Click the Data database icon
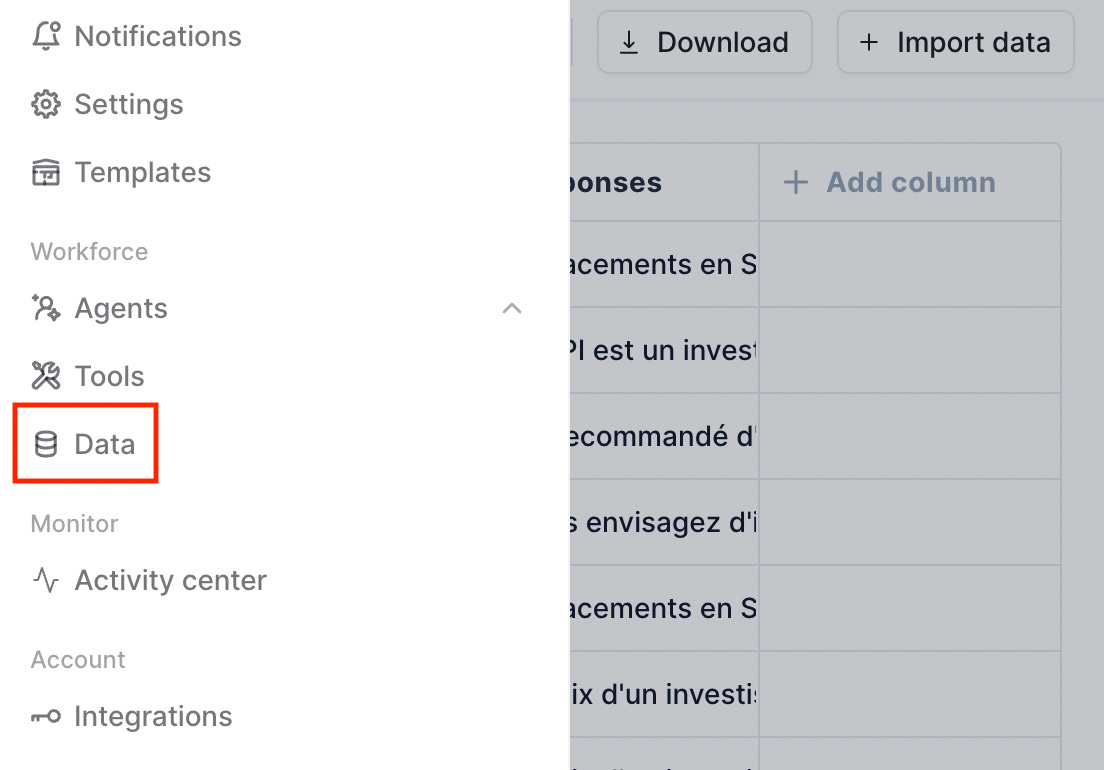Image resolution: width=1104 pixels, height=770 pixels. tap(46, 444)
